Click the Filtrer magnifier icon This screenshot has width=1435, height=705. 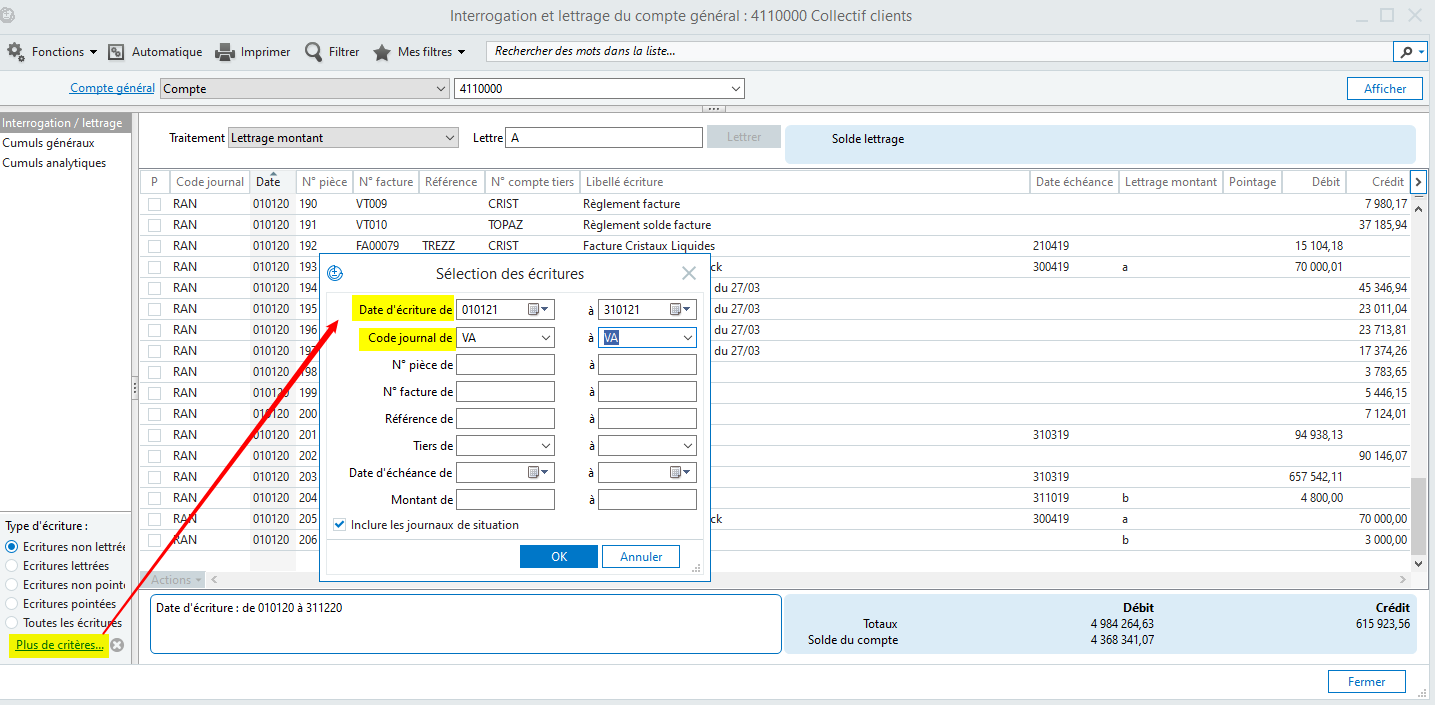point(314,52)
